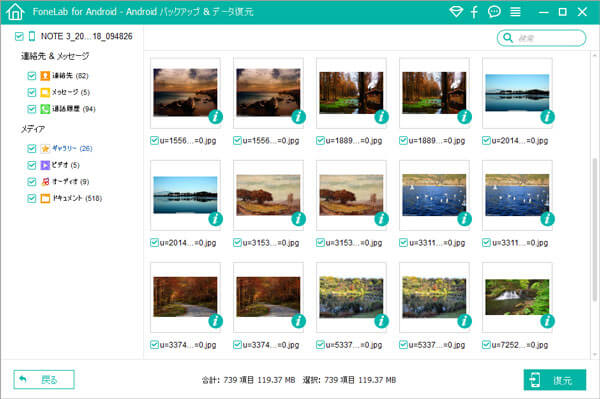Select the ビデオ (5) category label

(x=66, y=165)
